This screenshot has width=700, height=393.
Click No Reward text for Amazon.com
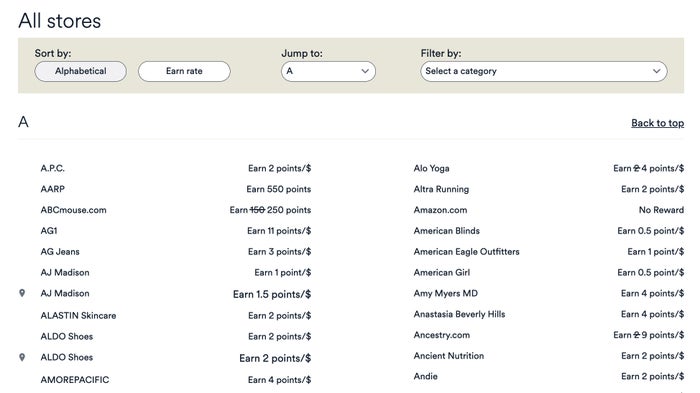point(661,210)
